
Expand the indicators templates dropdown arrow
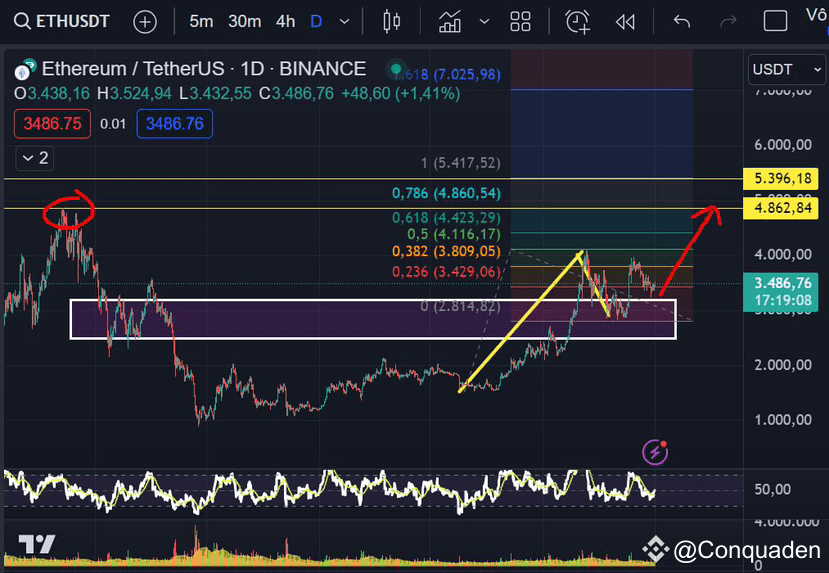coord(484,22)
